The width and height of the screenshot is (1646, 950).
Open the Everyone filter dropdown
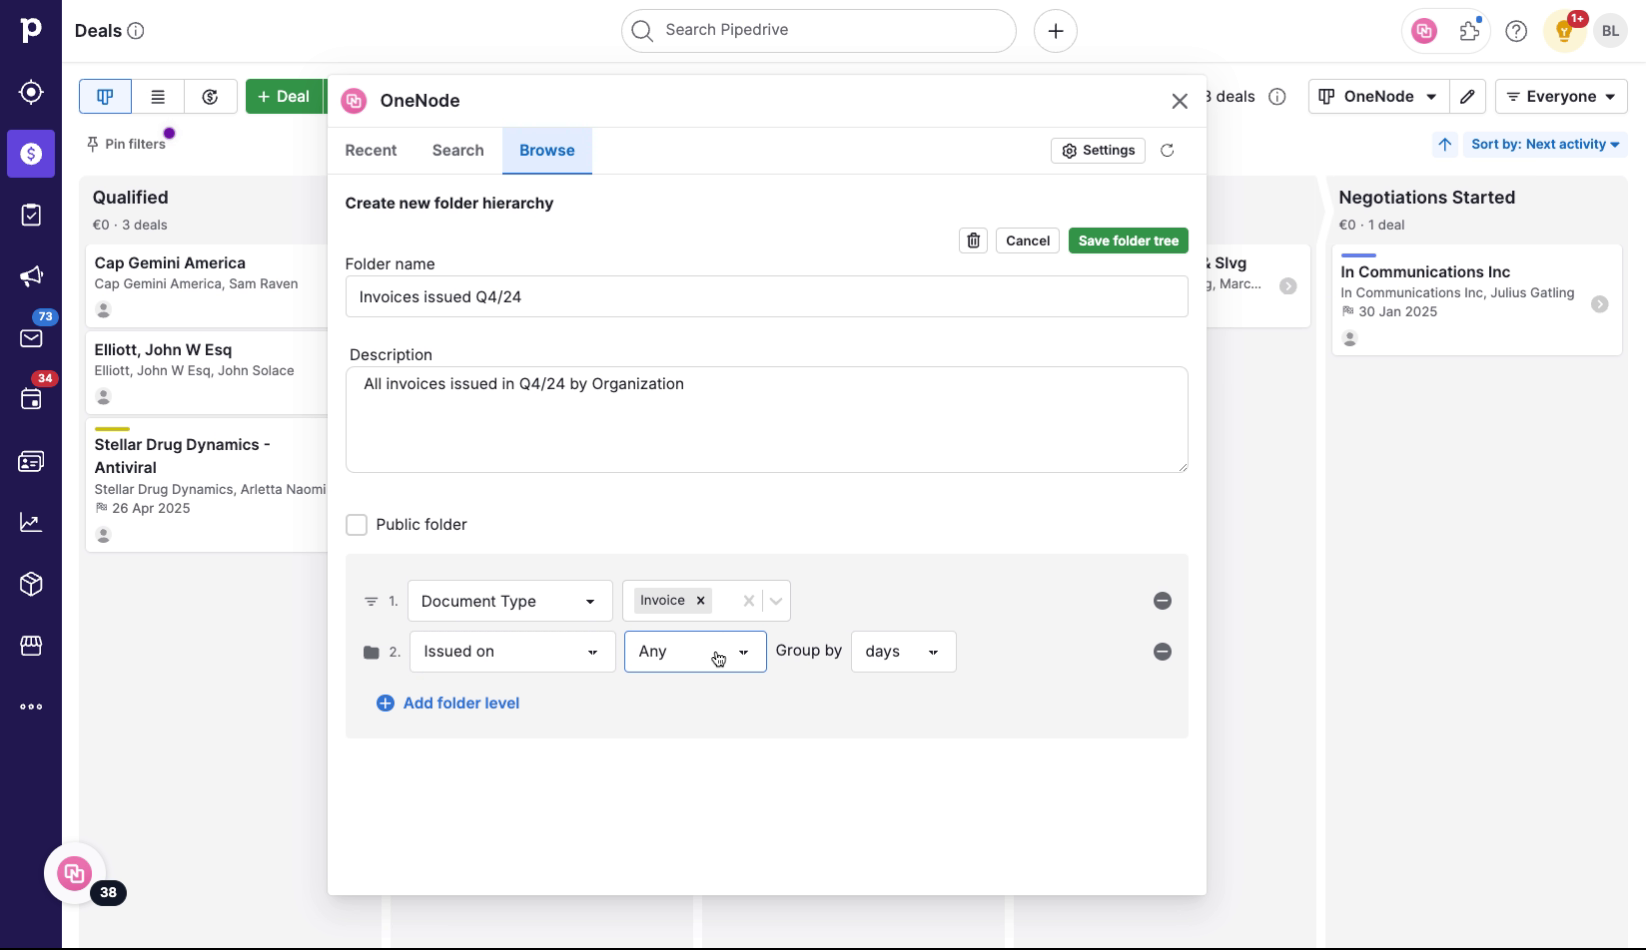coord(1561,97)
